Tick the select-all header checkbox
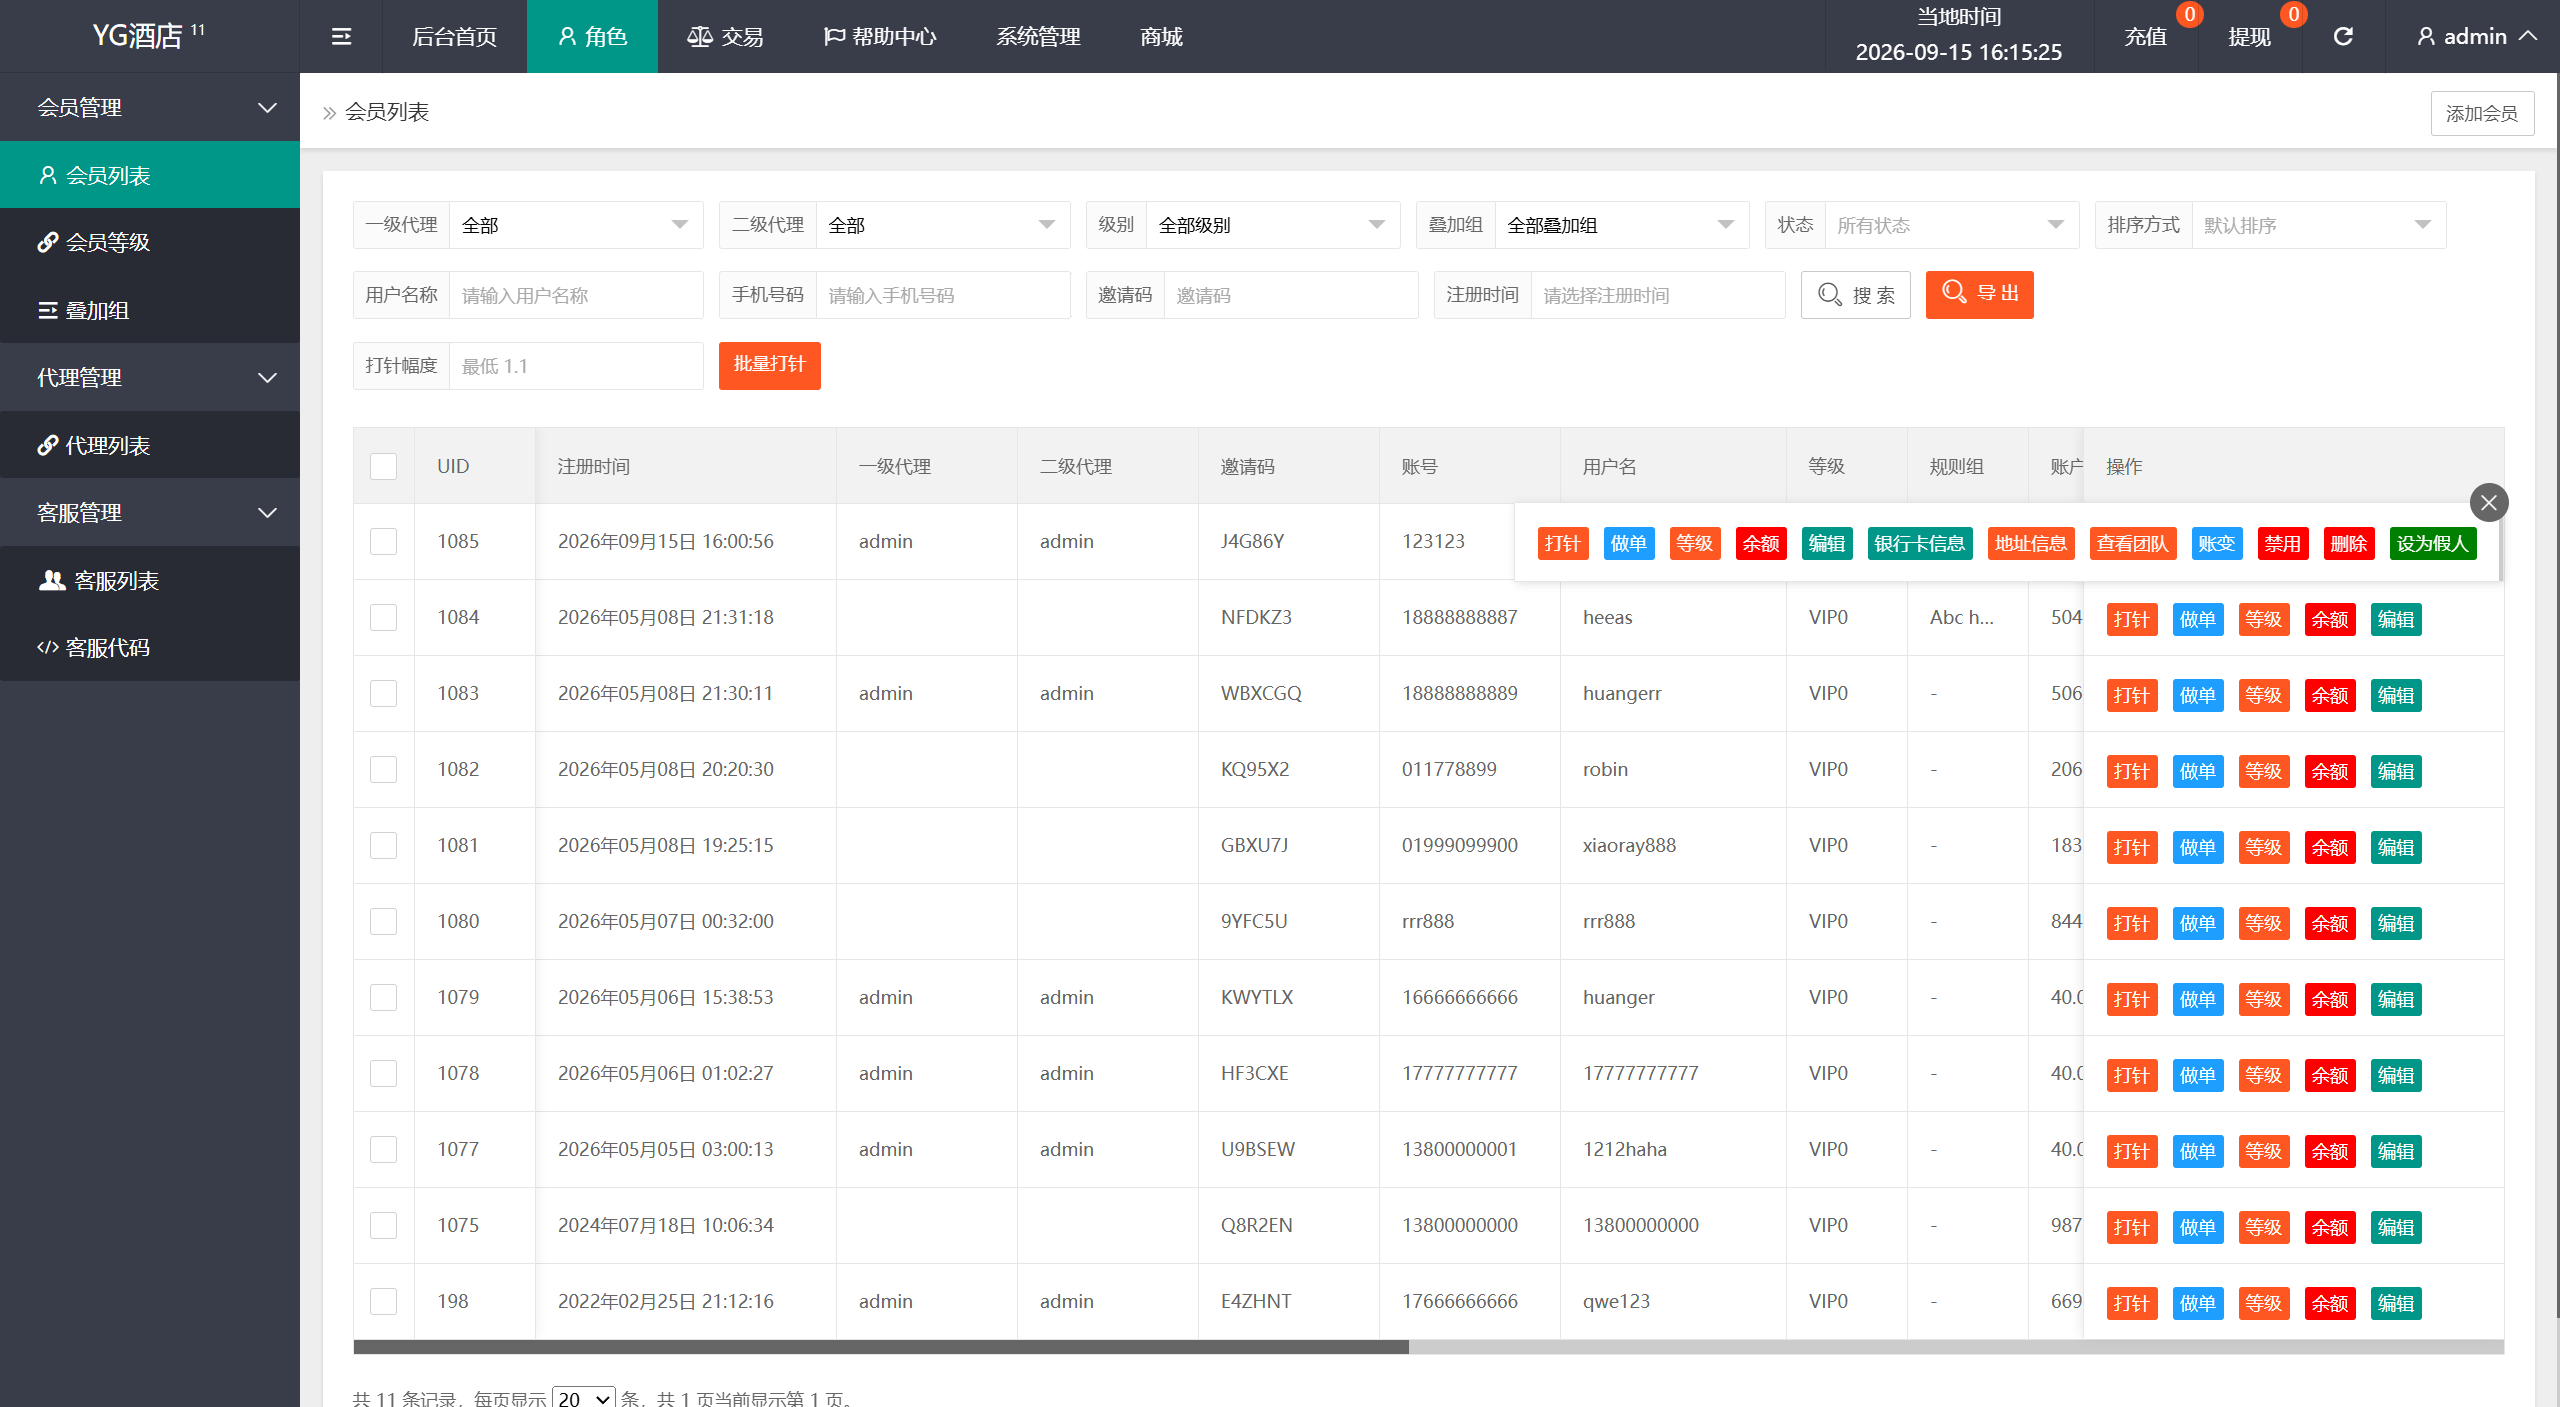Image resolution: width=2560 pixels, height=1407 pixels. (x=384, y=467)
